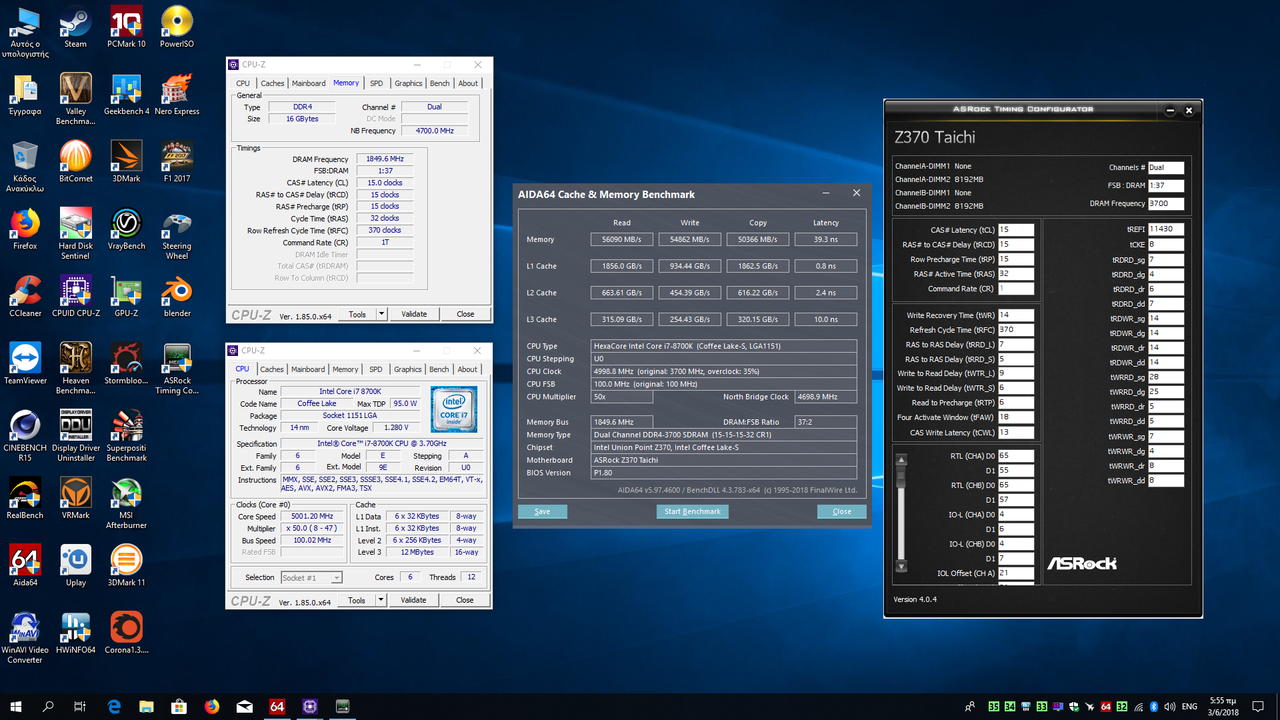Screen dimensions: 1280x720
Task: Open CPUID CPU-Z desktop shortcut
Action: click(x=75, y=296)
